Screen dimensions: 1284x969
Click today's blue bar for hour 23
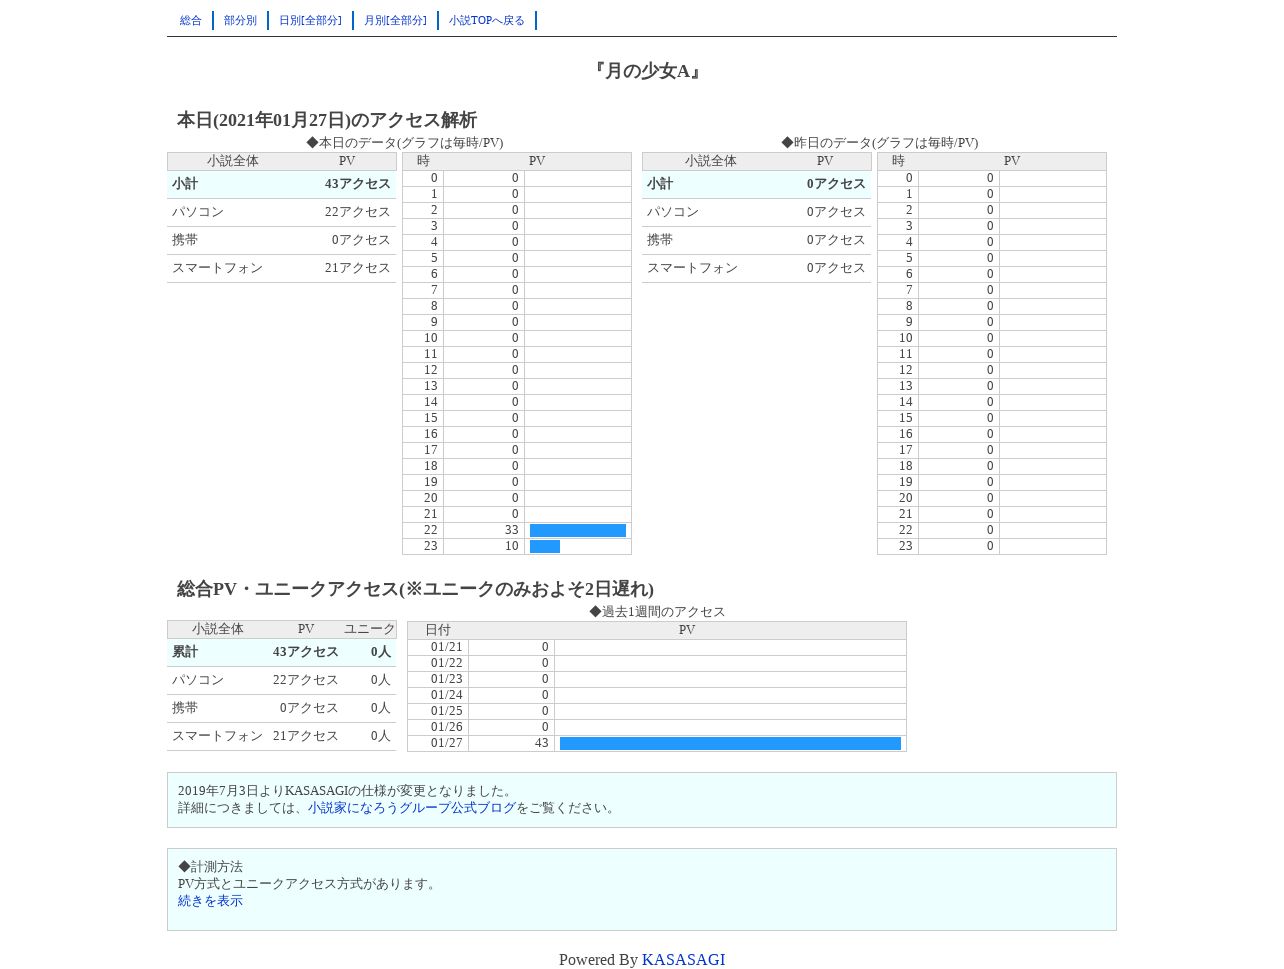545,547
